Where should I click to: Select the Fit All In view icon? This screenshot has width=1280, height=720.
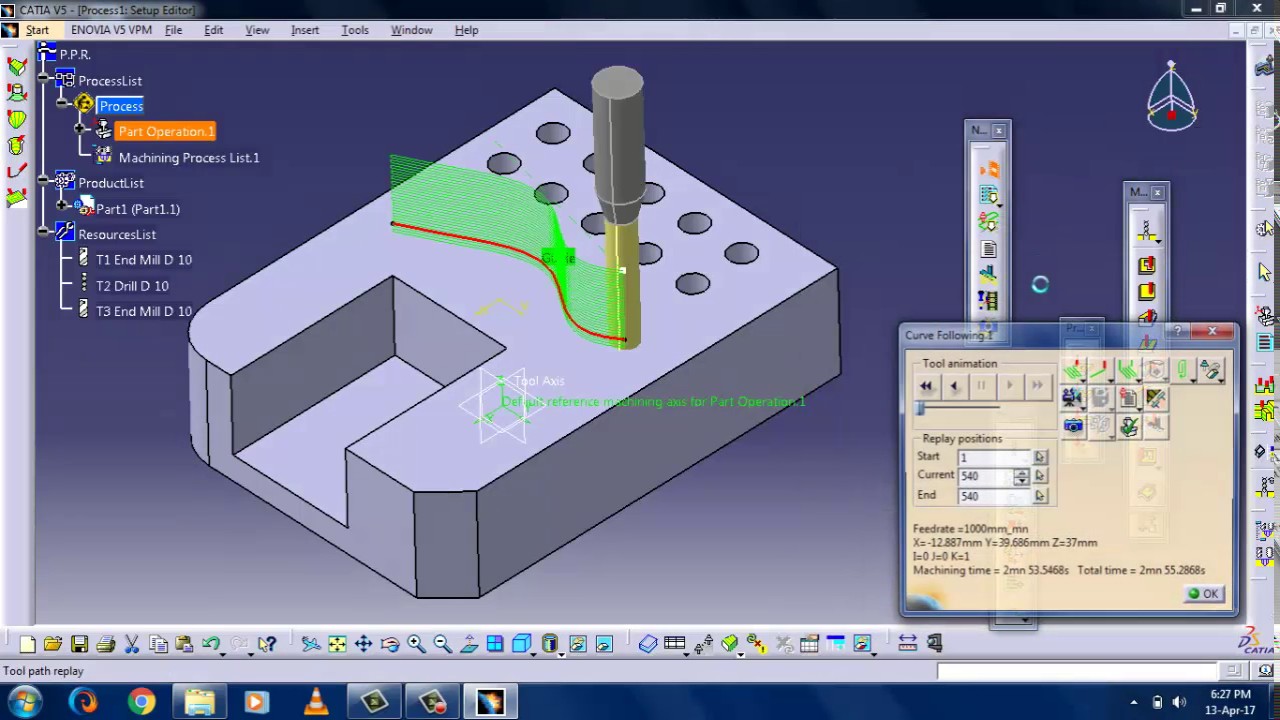pos(337,644)
